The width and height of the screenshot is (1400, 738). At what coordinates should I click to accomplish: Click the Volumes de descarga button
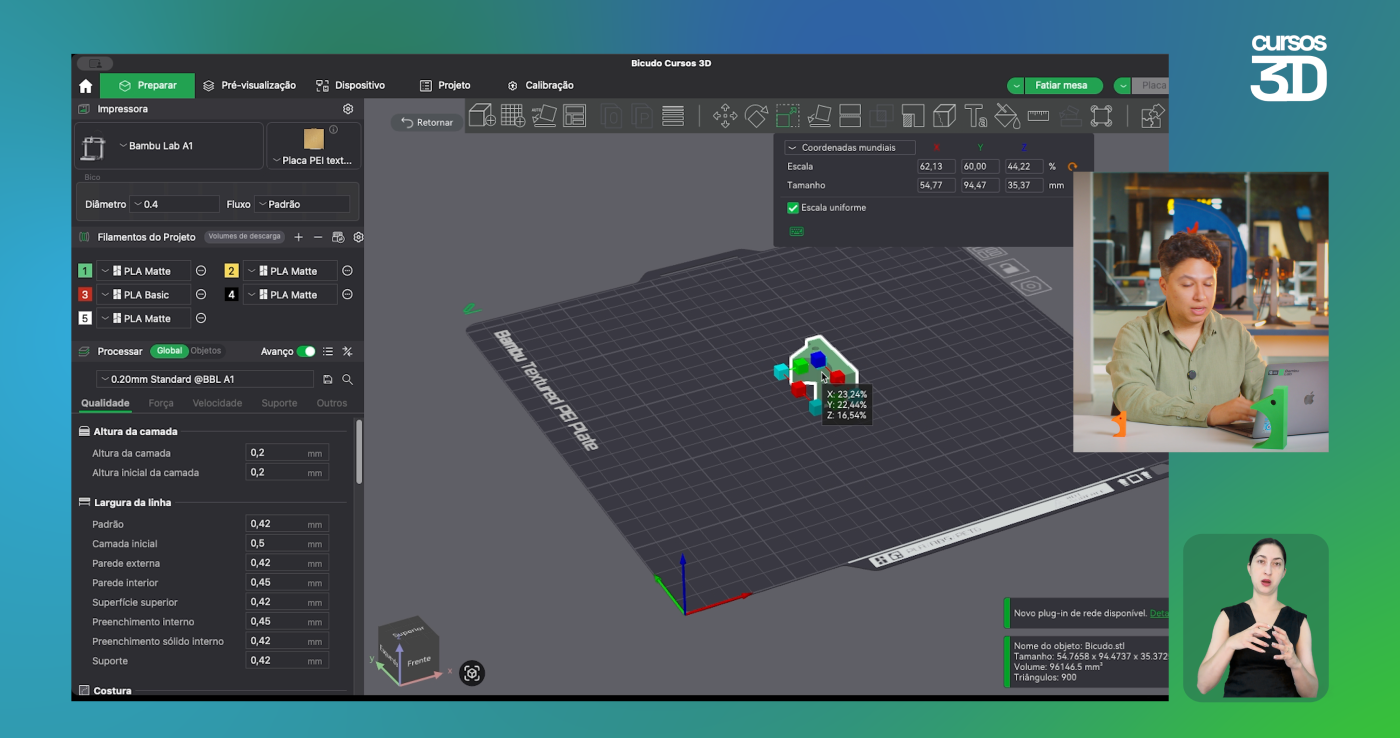point(244,237)
